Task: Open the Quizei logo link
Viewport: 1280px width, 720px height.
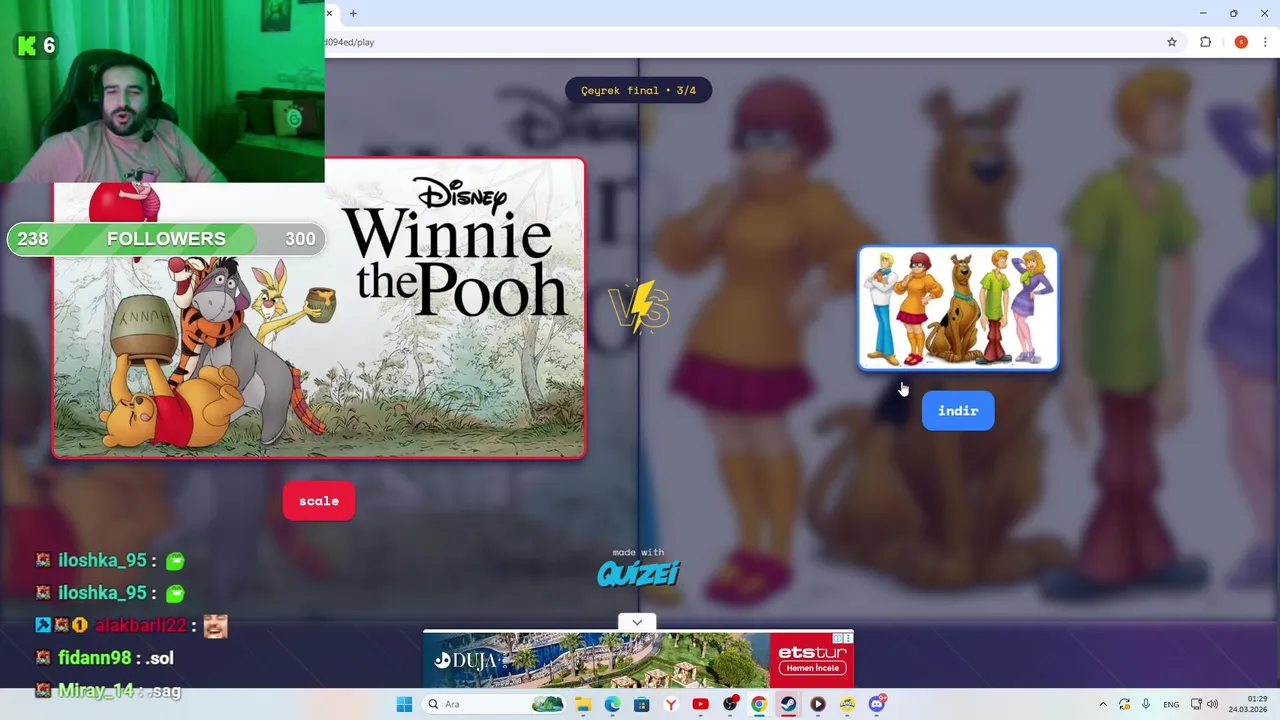Action: (x=638, y=573)
